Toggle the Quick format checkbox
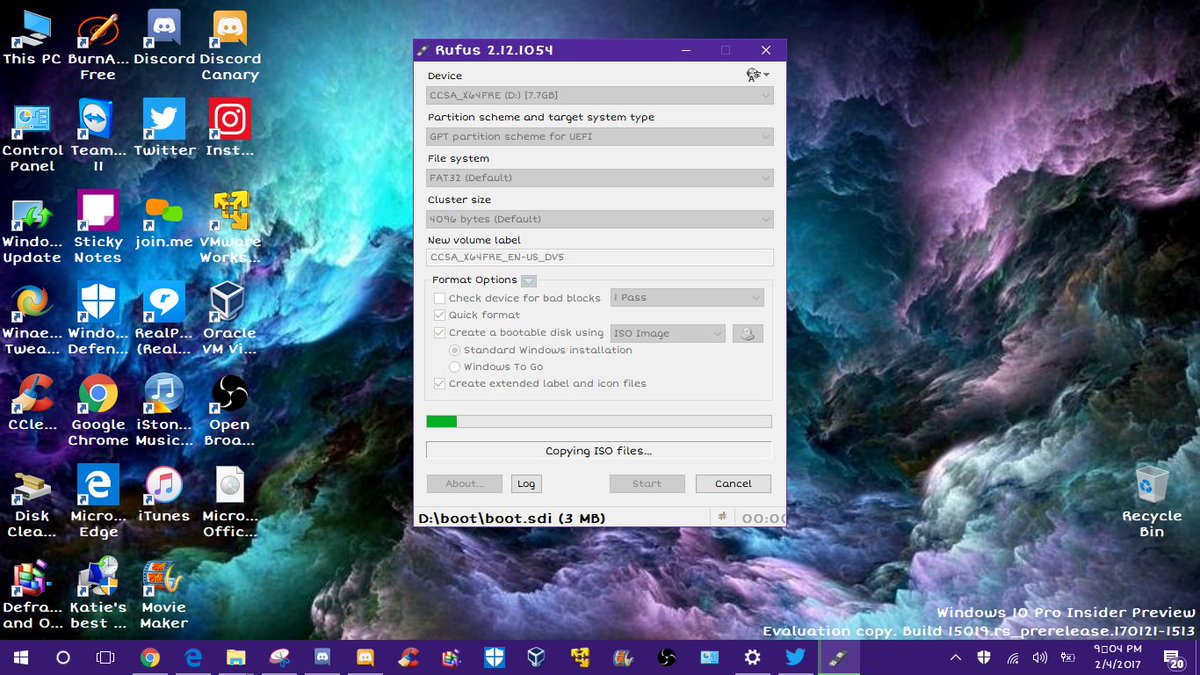 [x=440, y=315]
